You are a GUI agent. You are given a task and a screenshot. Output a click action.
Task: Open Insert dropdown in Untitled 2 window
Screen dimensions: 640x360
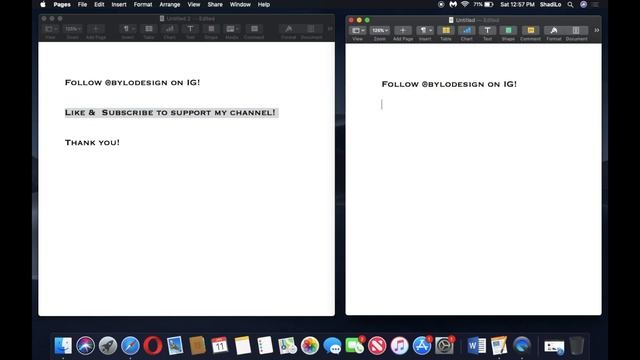(x=128, y=29)
